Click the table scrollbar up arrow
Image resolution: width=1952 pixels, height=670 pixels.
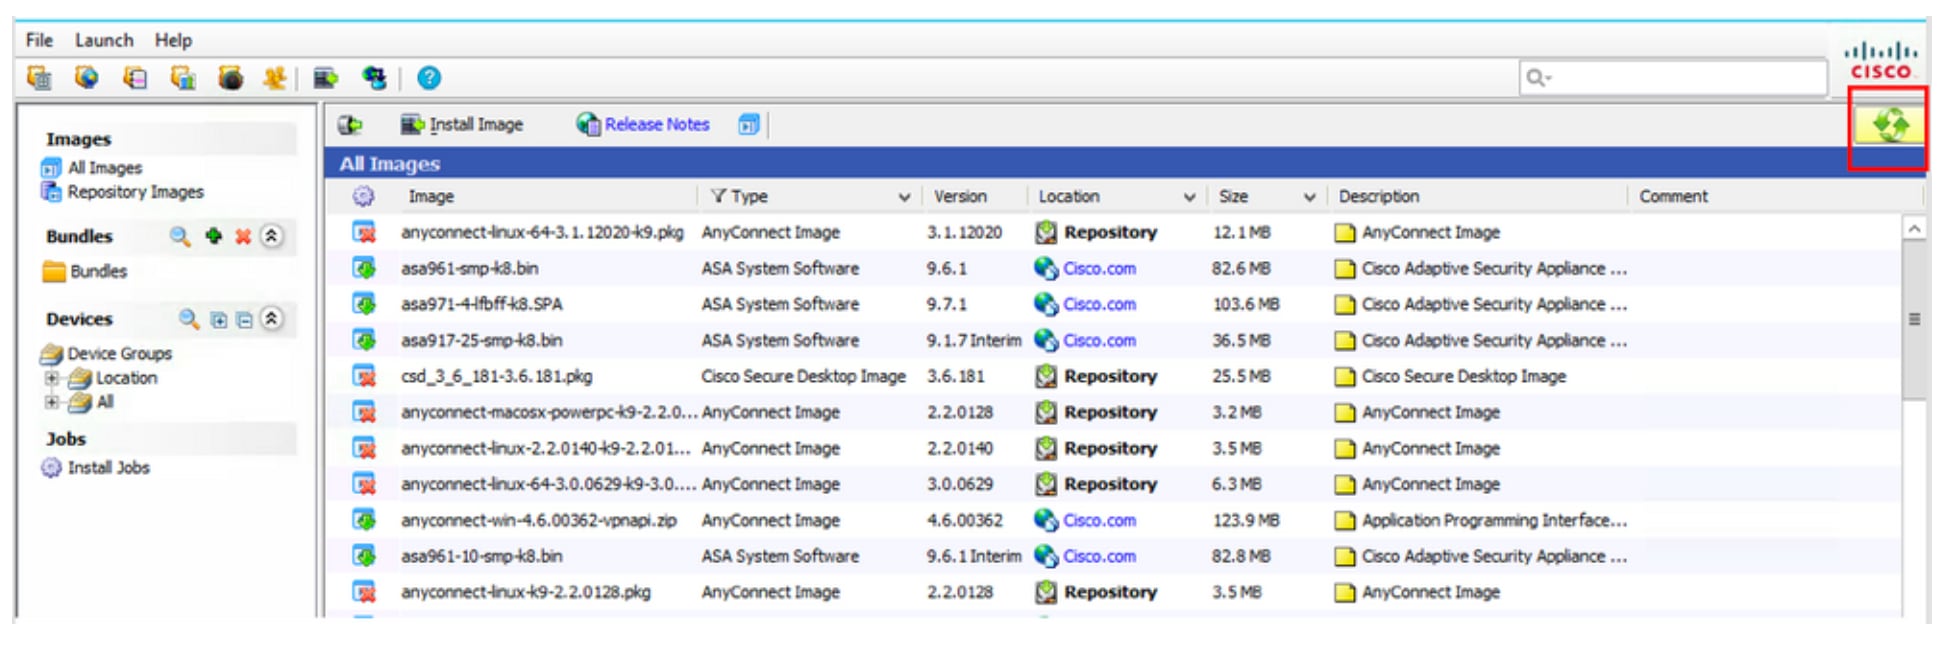[1913, 229]
